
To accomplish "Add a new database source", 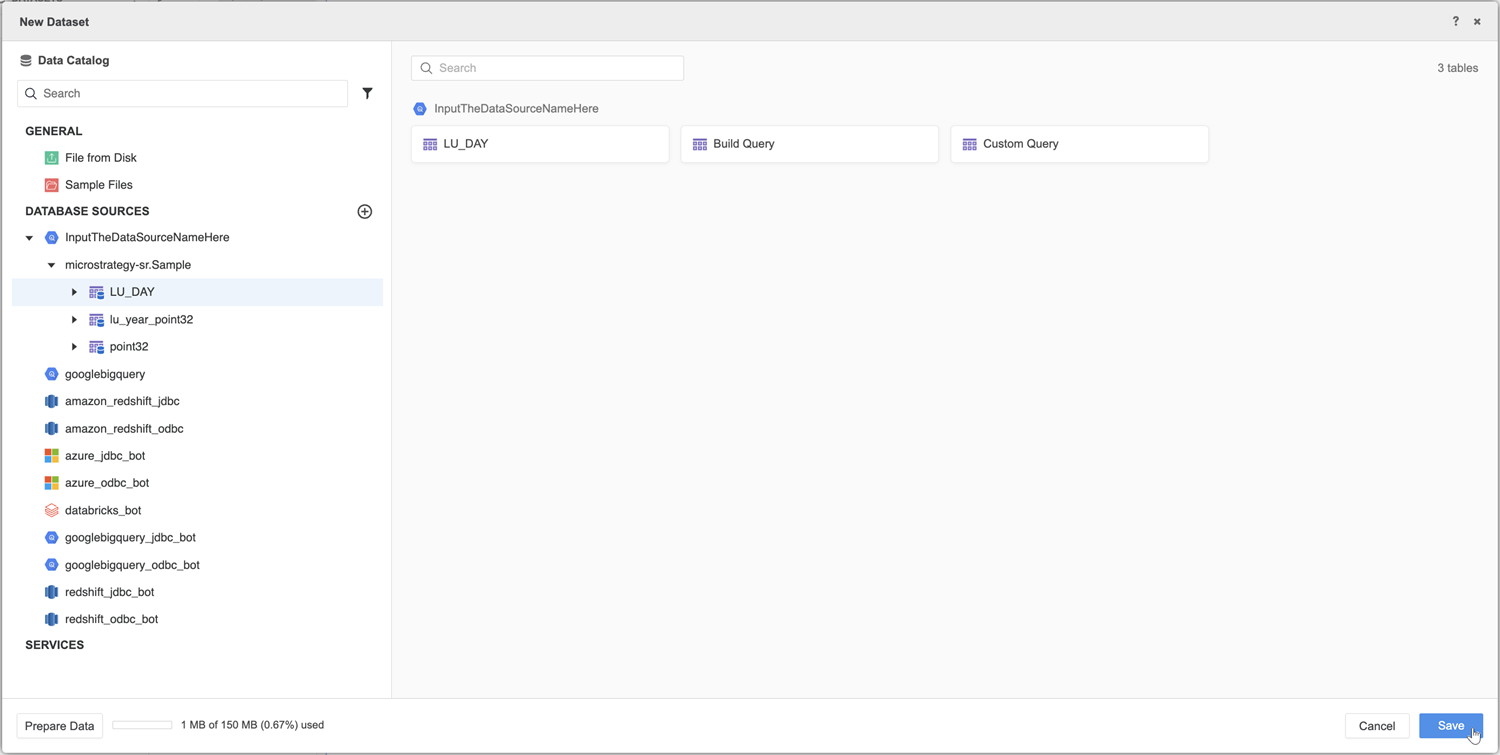I will tap(365, 212).
